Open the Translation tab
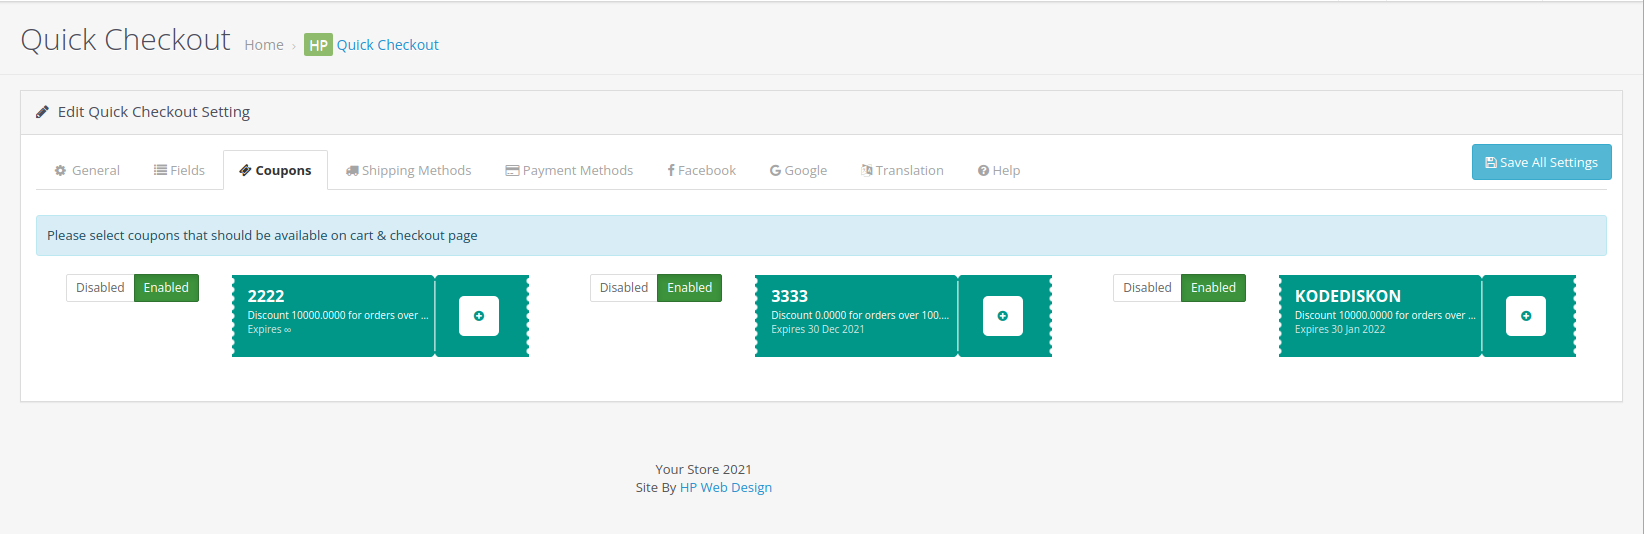Screen dimensions: 1644x534 coord(902,171)
